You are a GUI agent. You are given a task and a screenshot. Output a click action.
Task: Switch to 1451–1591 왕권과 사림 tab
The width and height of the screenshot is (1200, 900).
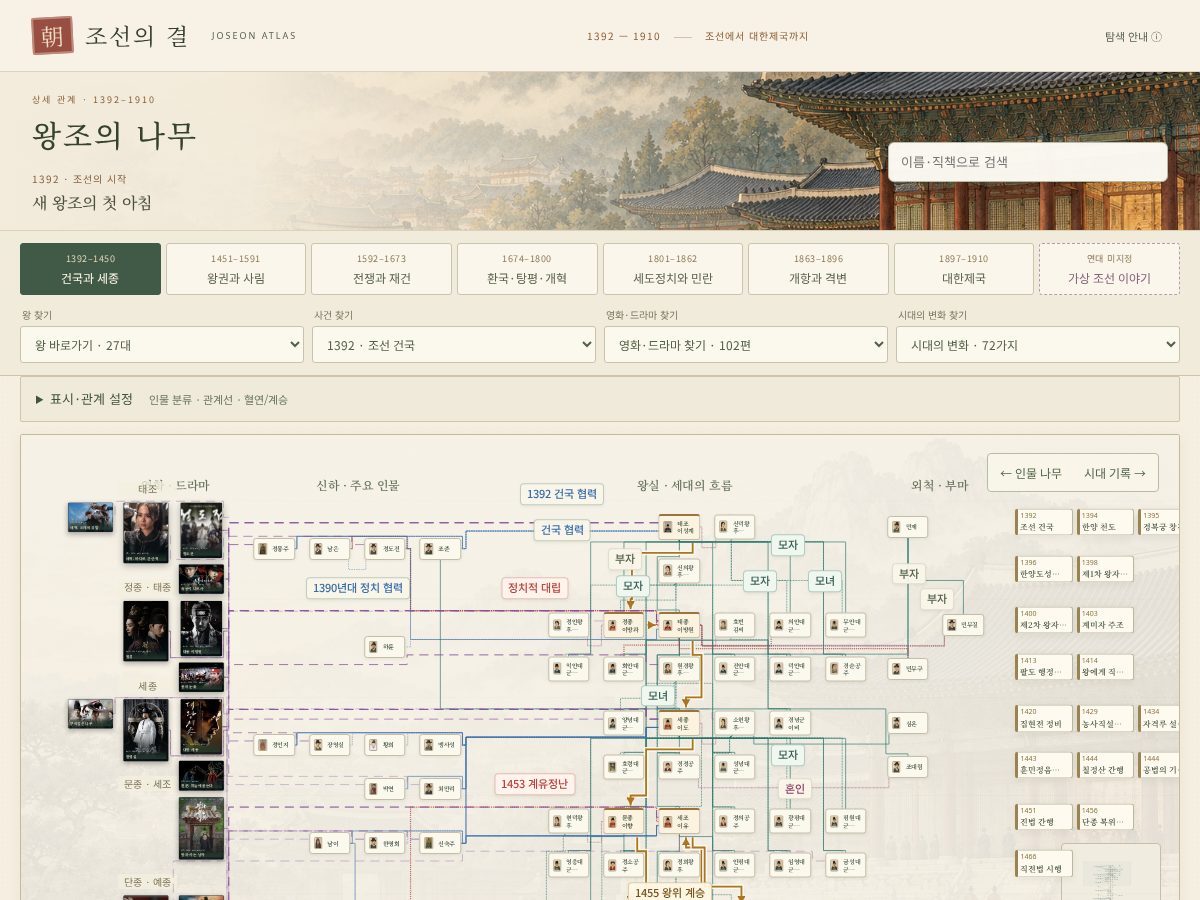(236, 269)
